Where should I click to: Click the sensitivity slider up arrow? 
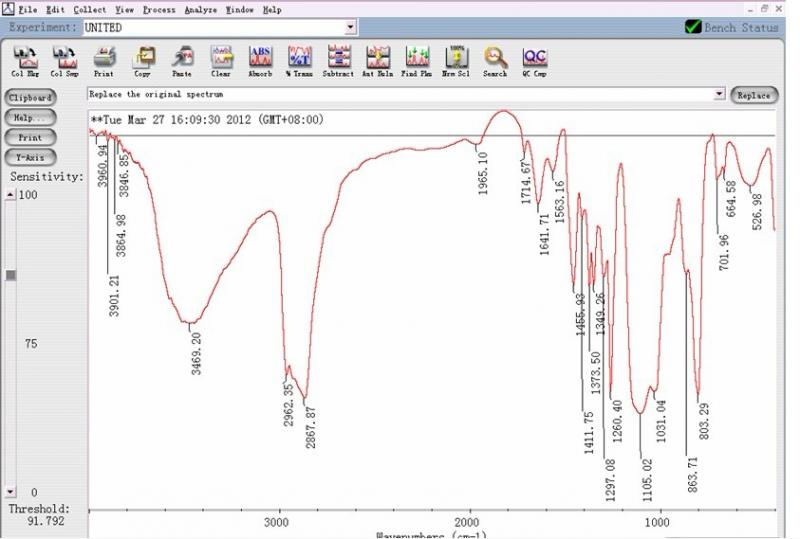point(11,194)
